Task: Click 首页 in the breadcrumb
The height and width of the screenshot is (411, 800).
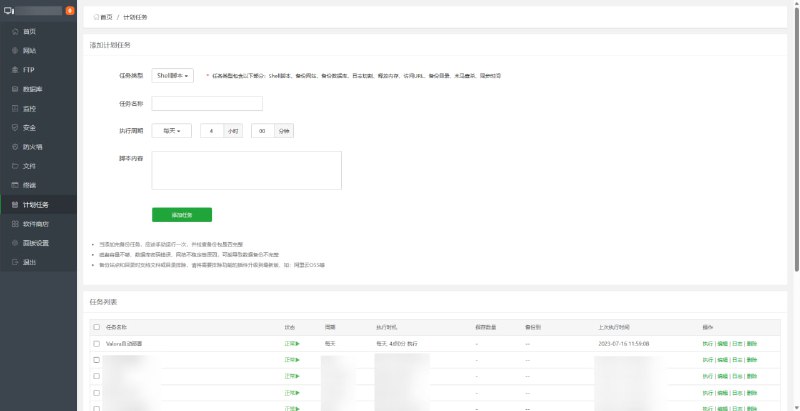Action: (105, 17)
